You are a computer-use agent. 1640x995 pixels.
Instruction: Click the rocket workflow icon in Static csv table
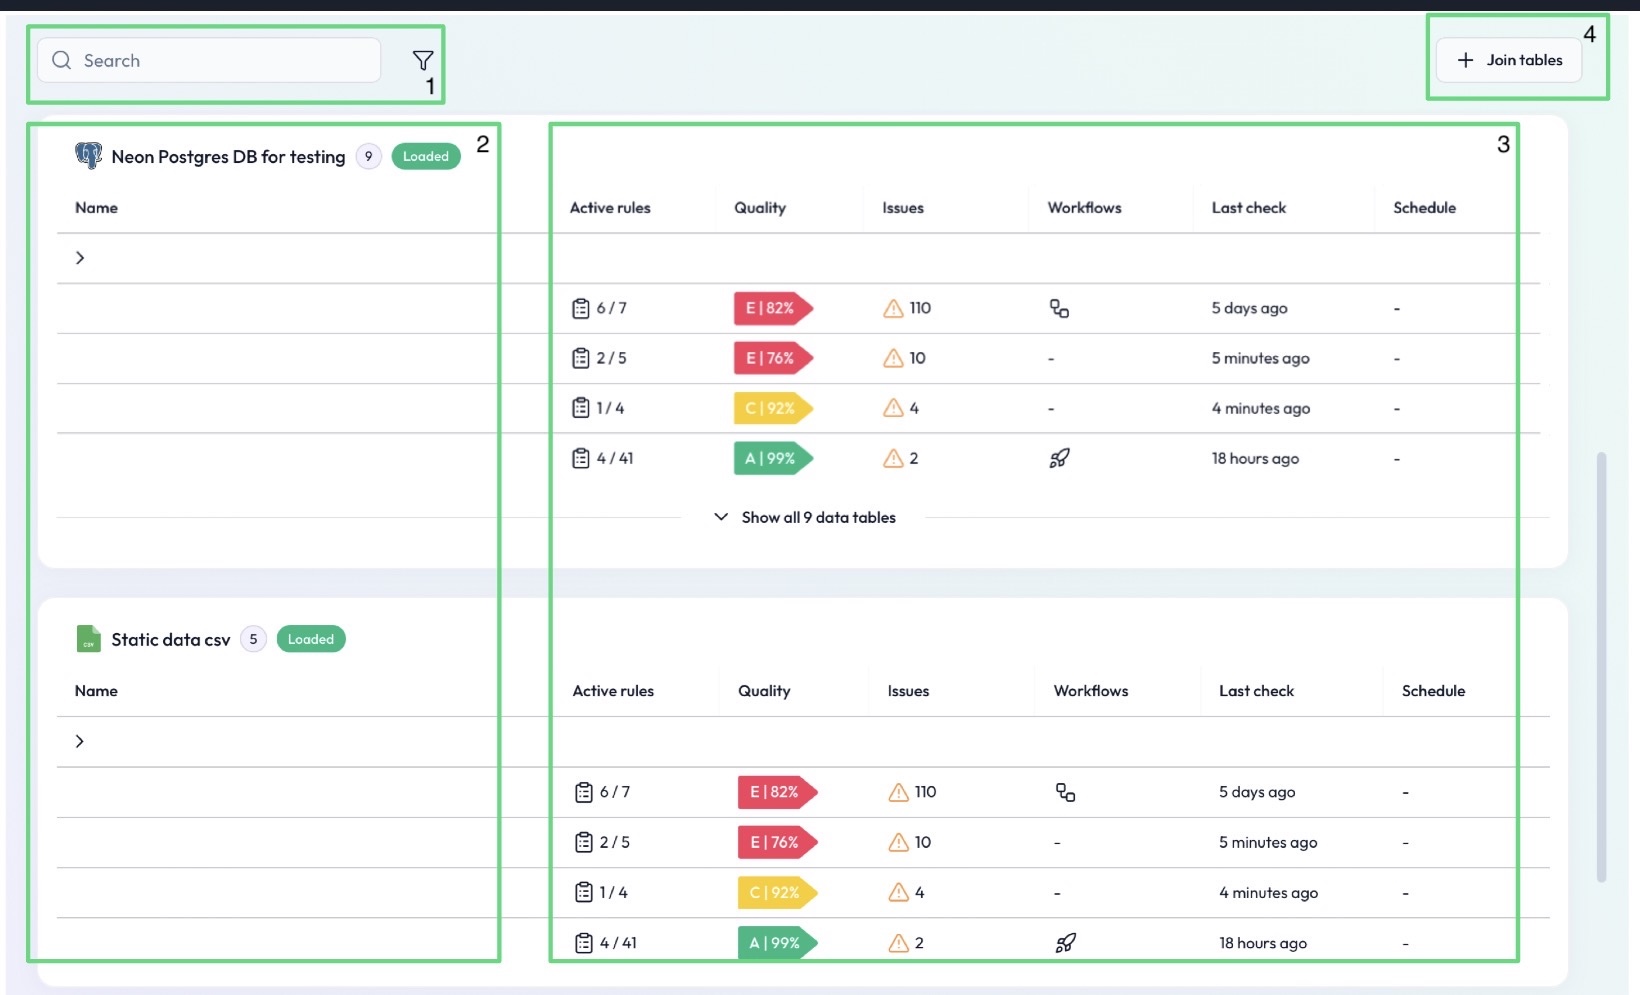pos(1065,942)
